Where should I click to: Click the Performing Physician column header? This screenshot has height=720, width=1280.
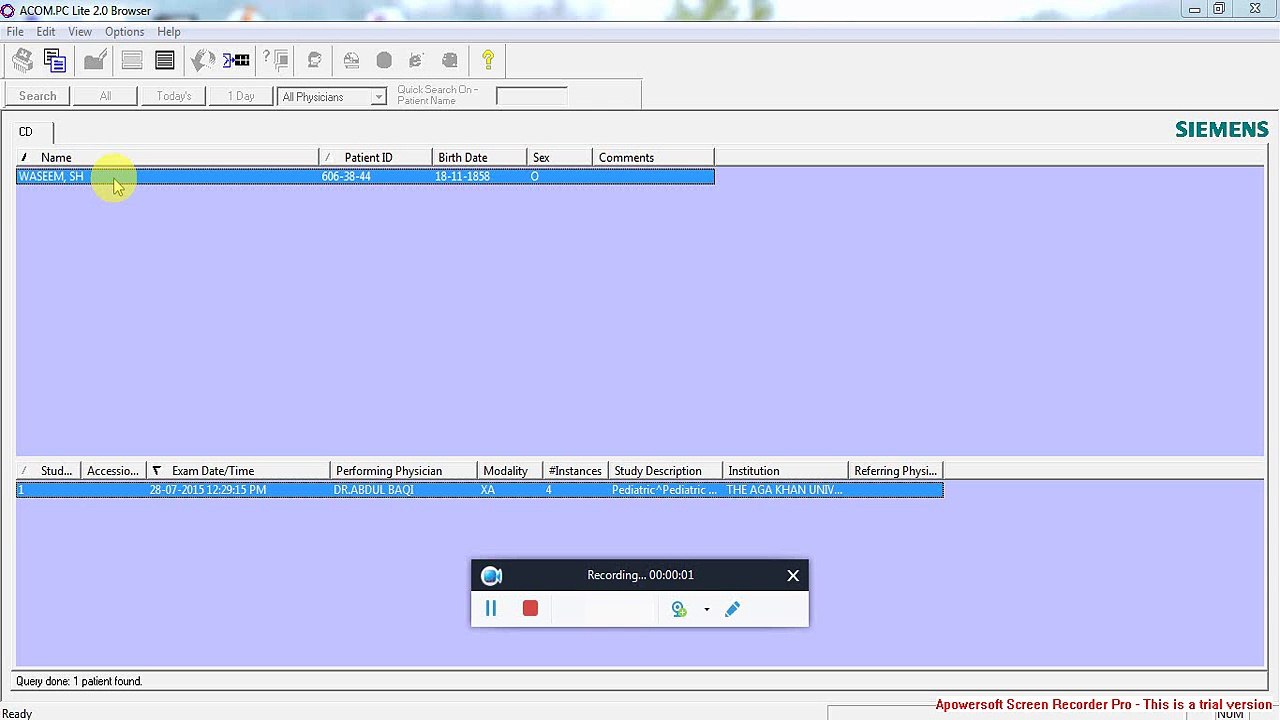pyautogui.click(x=404, y=471)
